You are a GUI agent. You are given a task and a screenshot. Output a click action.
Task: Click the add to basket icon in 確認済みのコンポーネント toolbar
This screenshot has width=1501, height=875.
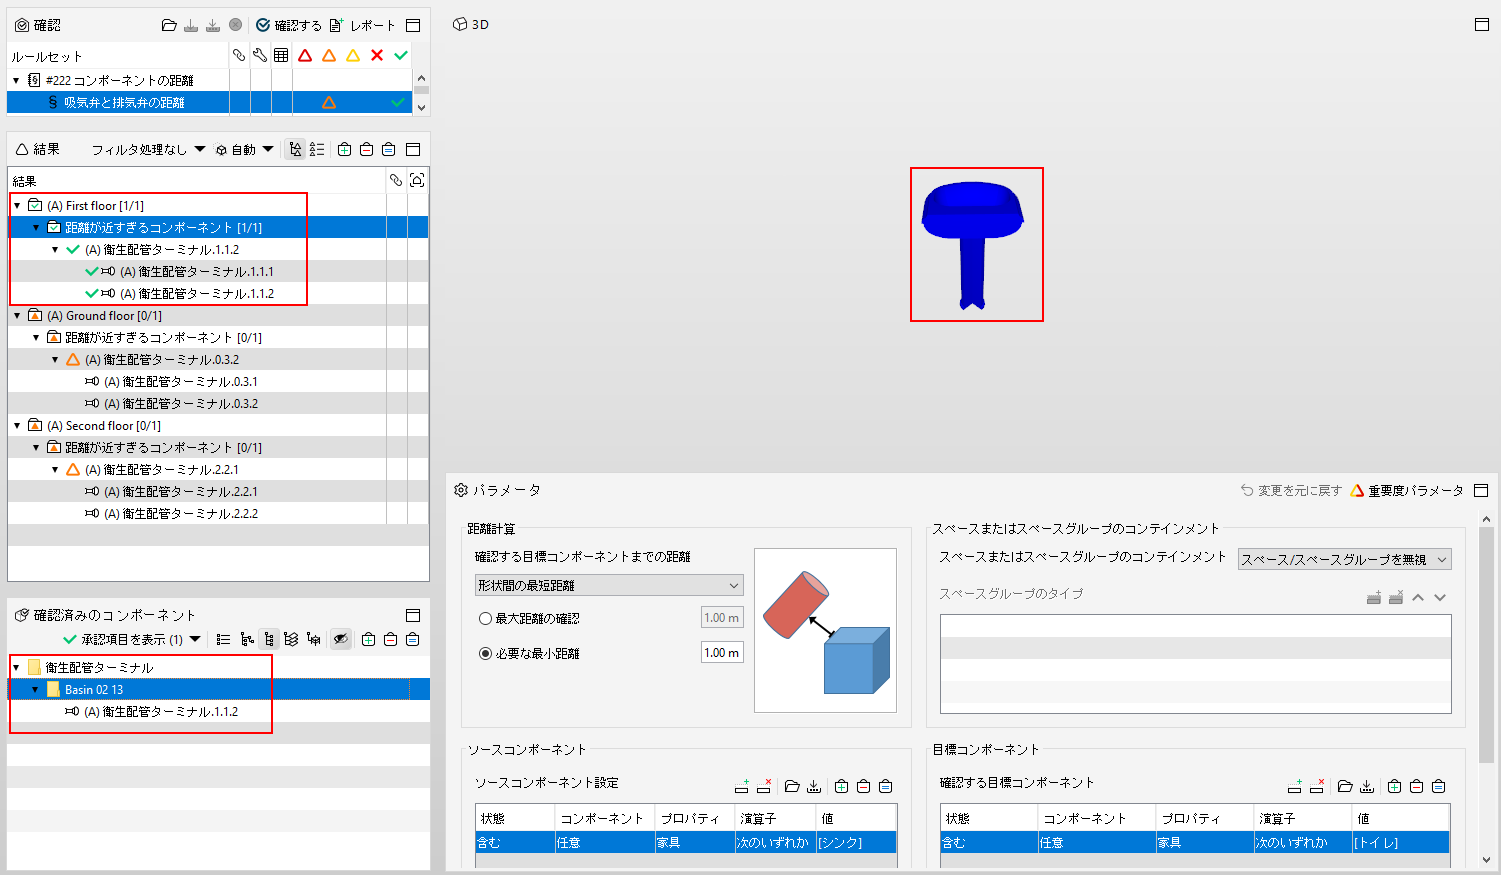coord(368,639)
